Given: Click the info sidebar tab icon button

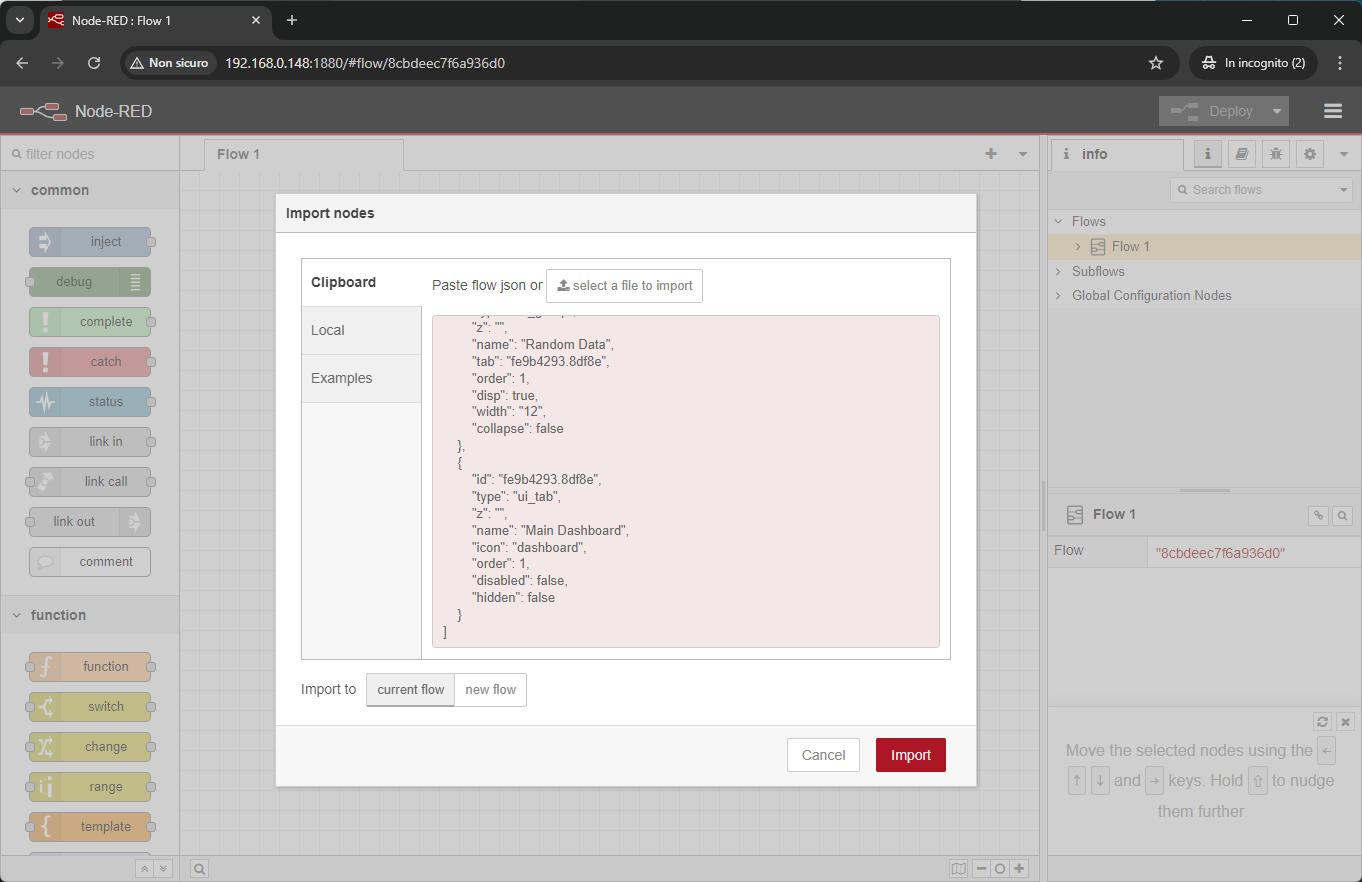Looking at the screenshot, I should click(x=1208, y=154).
